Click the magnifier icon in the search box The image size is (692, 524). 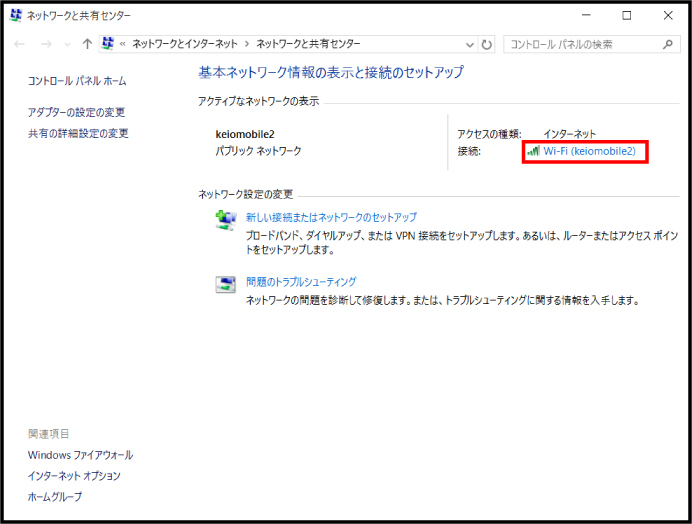pos(669,44)
